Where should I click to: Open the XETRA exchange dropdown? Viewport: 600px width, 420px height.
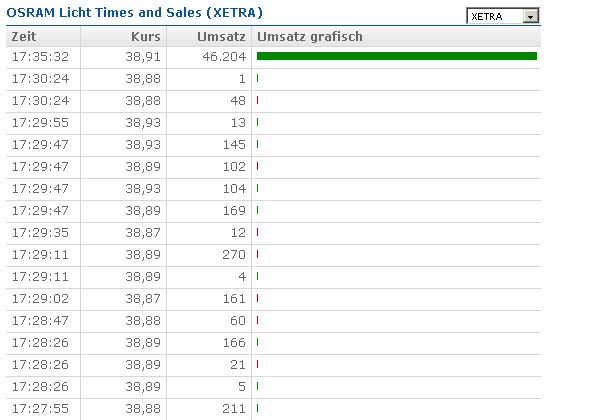(495, 16)
